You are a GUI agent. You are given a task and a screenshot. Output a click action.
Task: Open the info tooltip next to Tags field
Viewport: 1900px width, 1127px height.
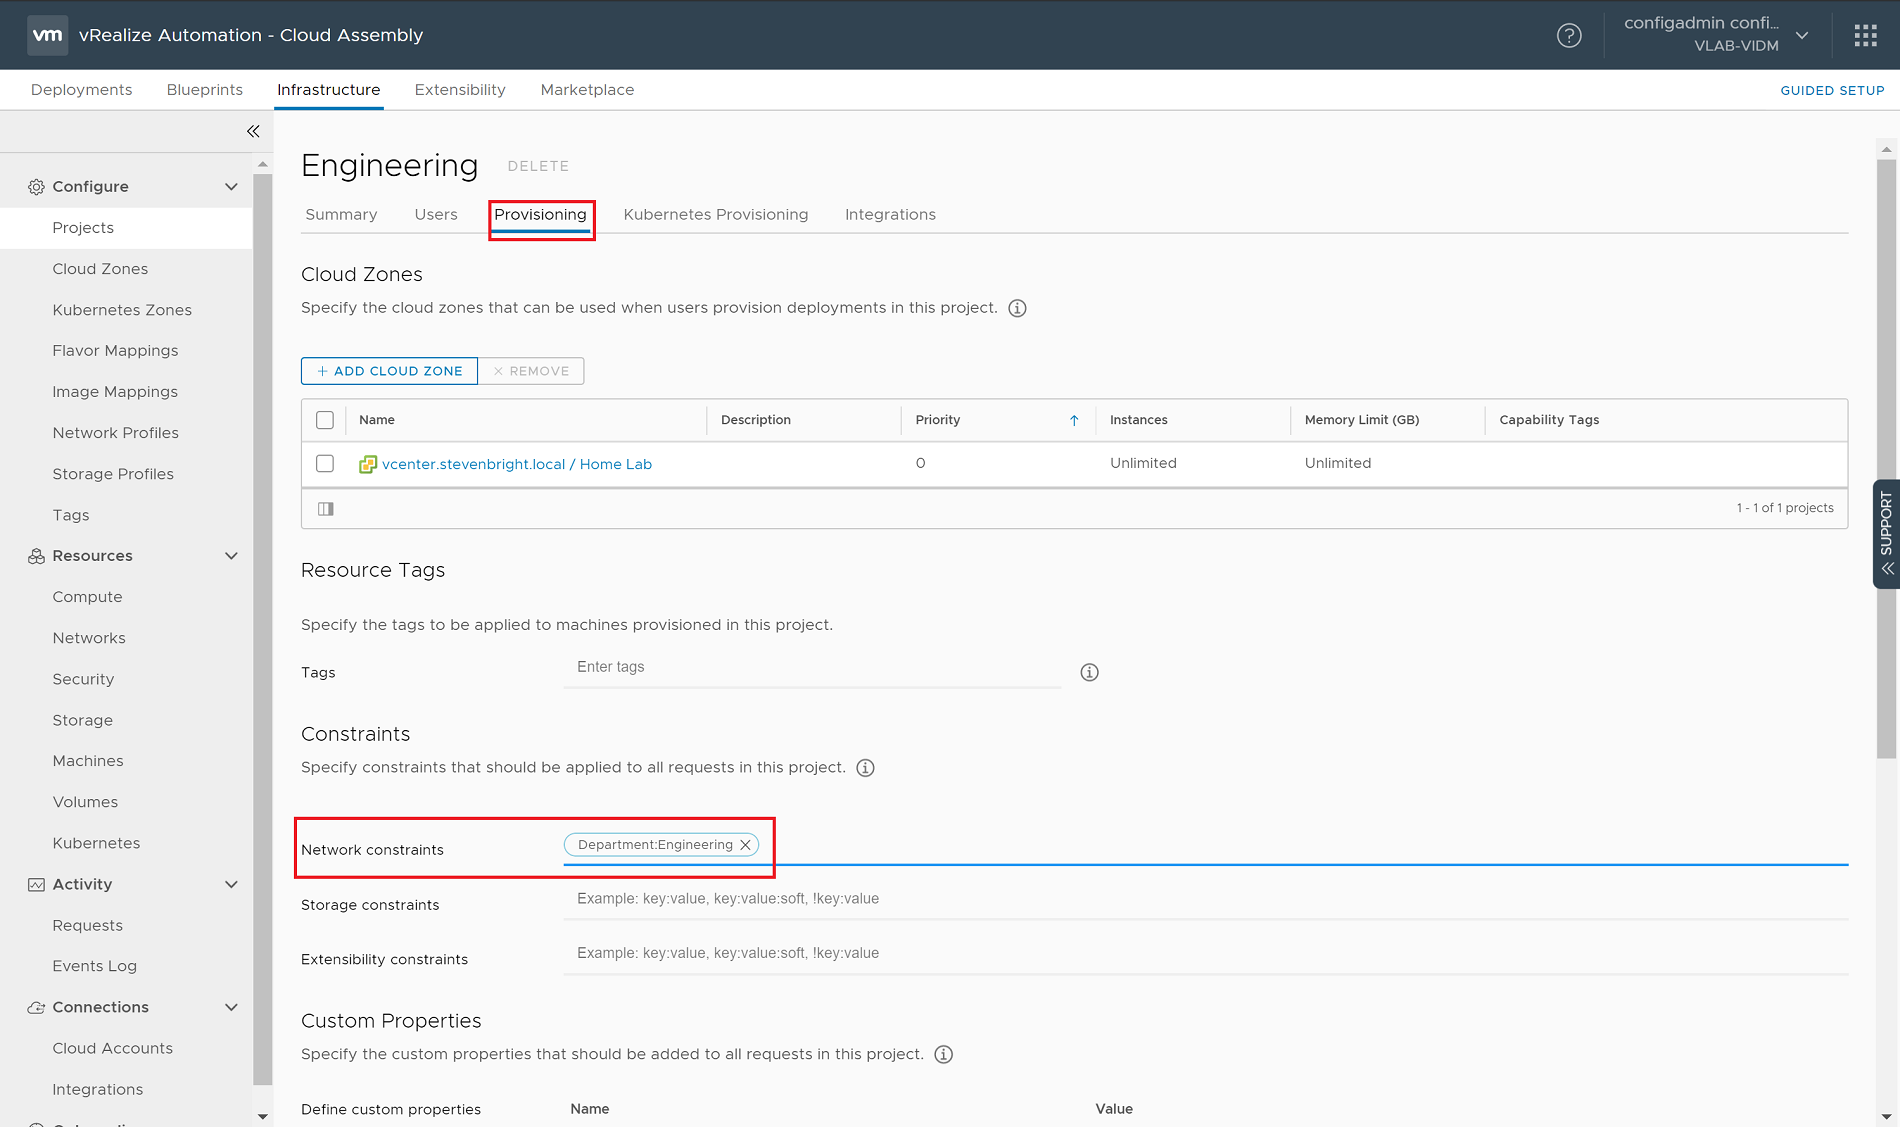[x=1089, y=672]
